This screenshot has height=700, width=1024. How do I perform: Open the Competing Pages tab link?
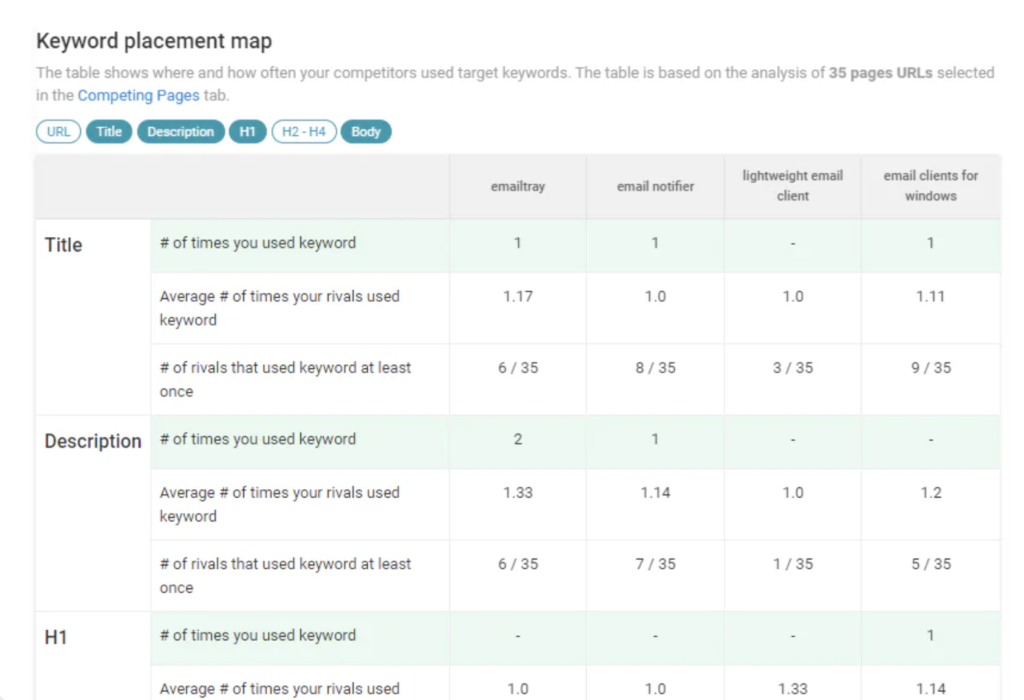click(x=138, y=95)
